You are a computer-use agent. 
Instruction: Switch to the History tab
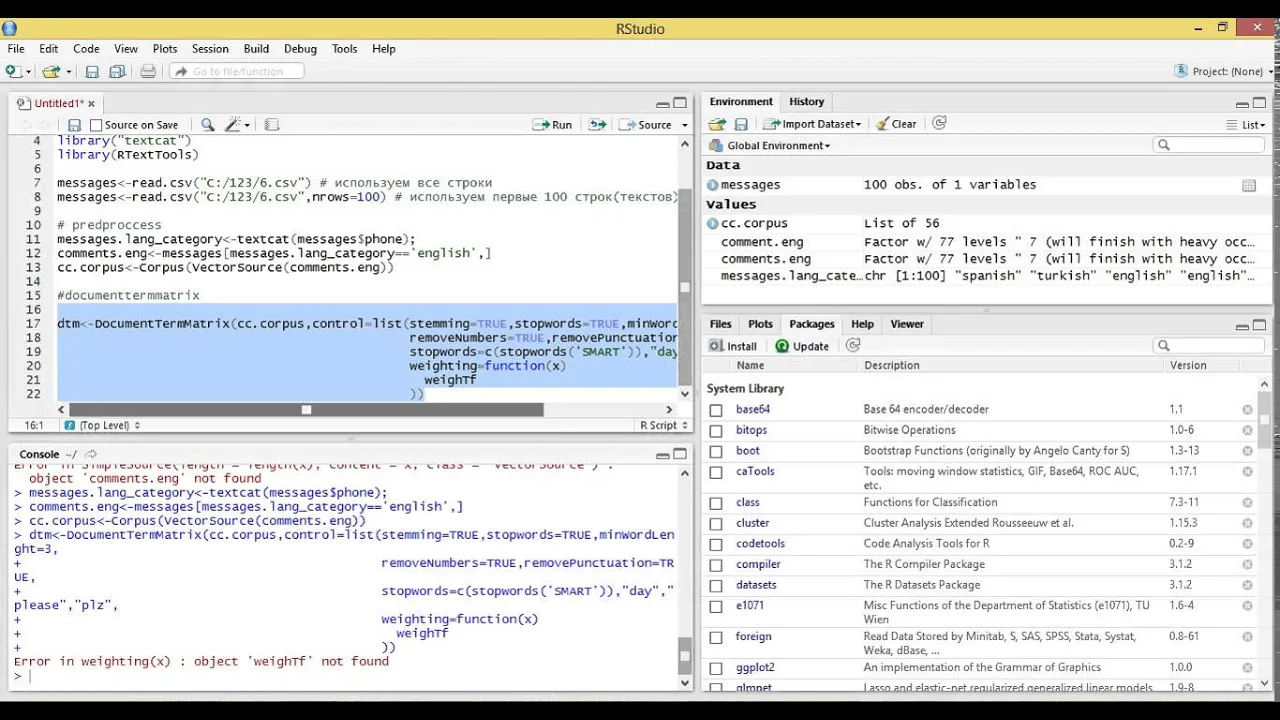806,101
